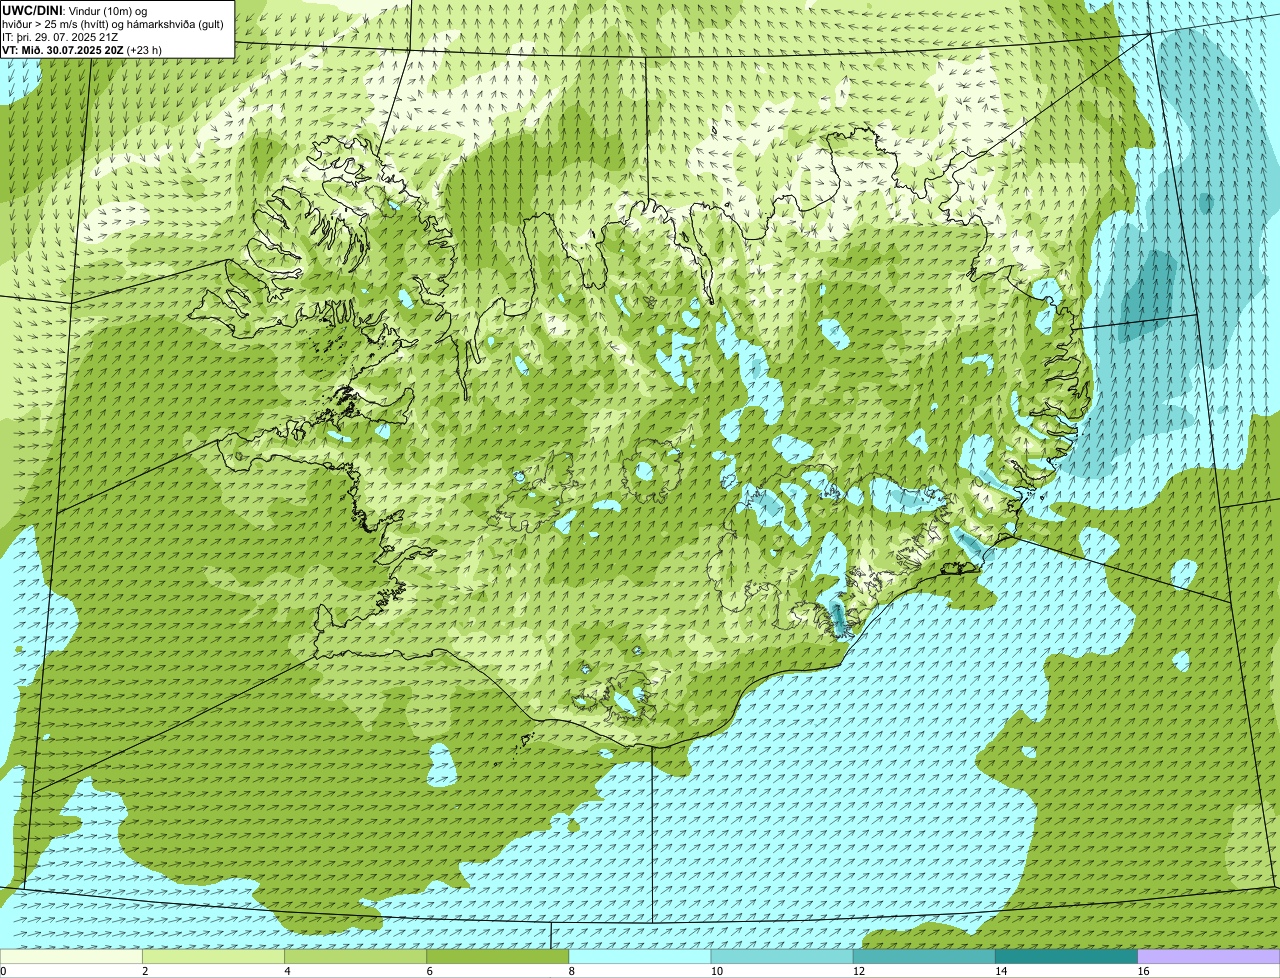
Task: Click the scale label "8"
Action: 572,971
